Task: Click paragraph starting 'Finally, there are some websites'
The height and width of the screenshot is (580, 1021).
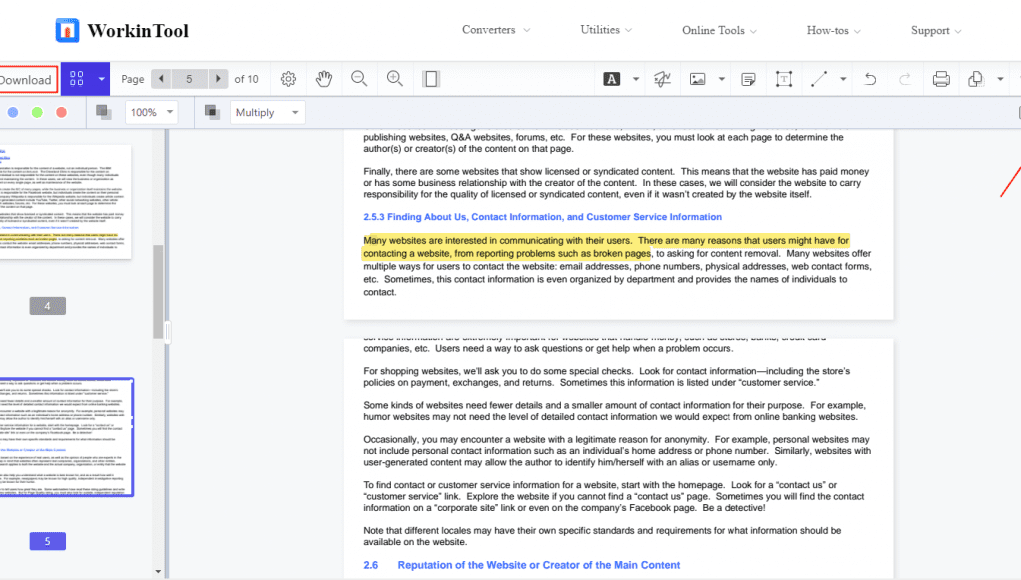Action: [x=616, y=183]
